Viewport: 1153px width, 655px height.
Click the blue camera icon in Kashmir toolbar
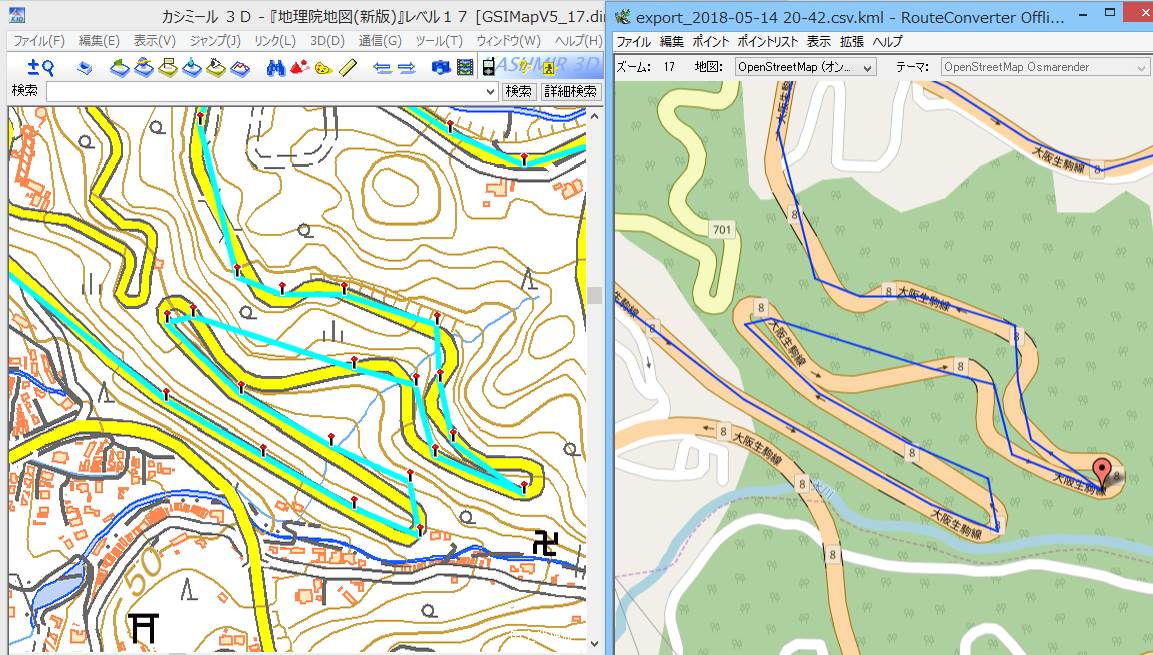coord(440,68)
